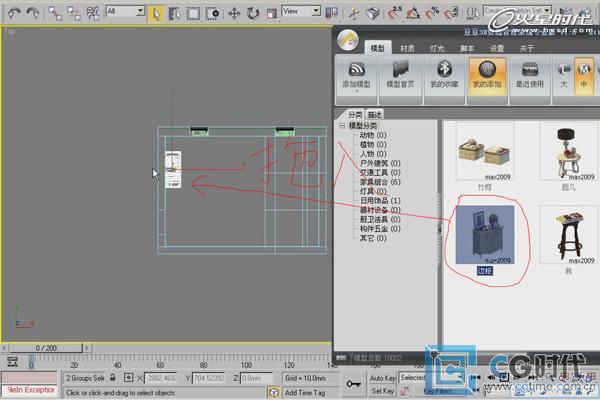
Task: Switch to the 灯光 tab
Action: pos(437,48)
